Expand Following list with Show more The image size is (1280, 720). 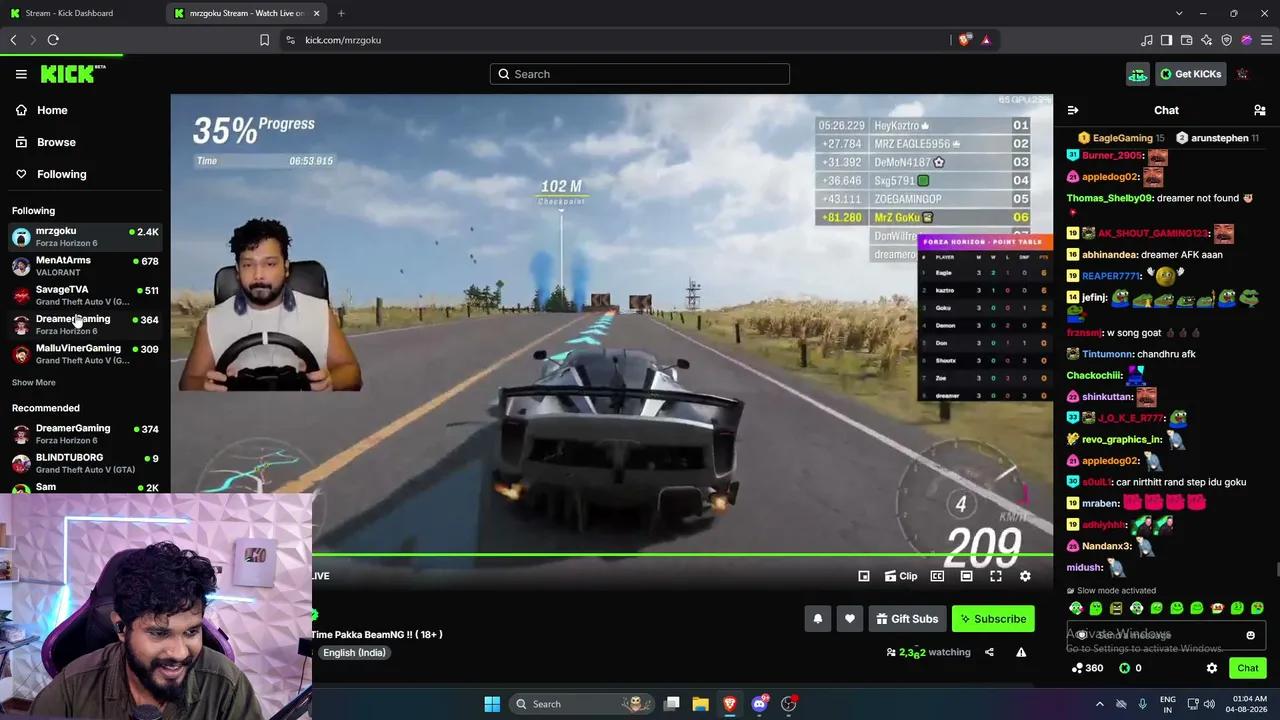coord(33,382)
